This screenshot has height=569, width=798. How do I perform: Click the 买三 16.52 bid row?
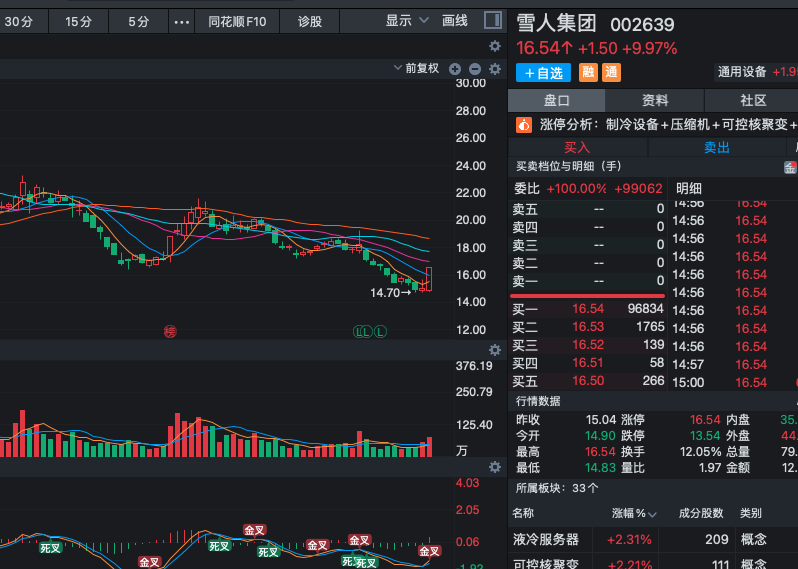click(x=588, y=345)
